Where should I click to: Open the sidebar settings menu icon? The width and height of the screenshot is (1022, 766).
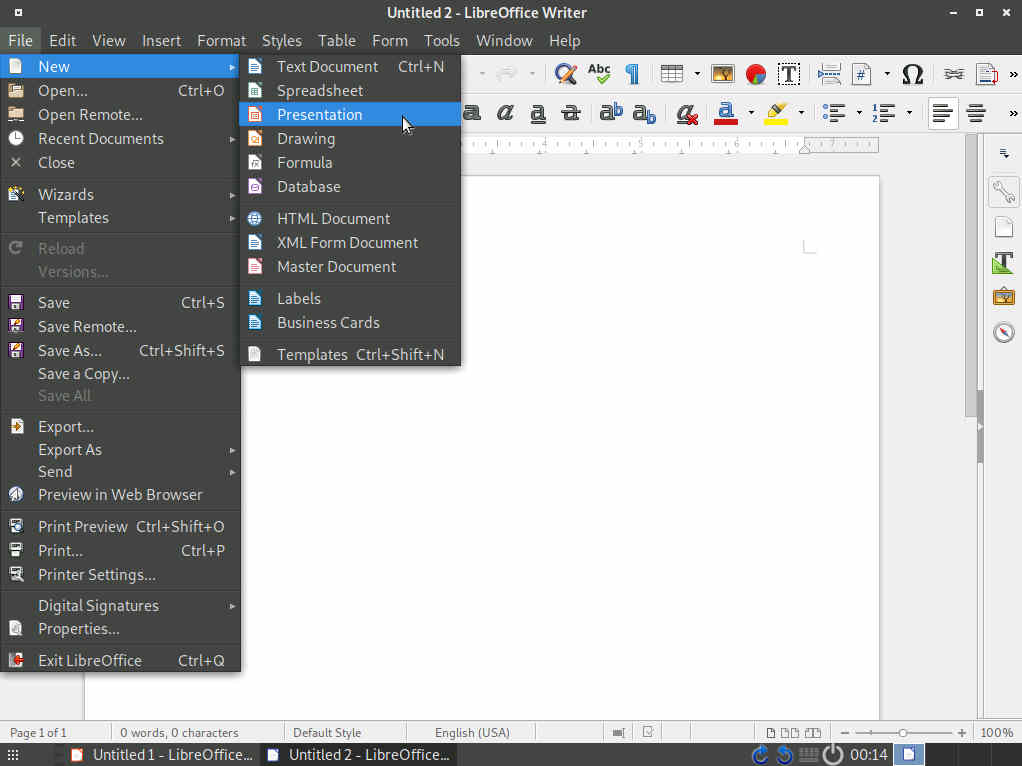tap(1004, 154)
